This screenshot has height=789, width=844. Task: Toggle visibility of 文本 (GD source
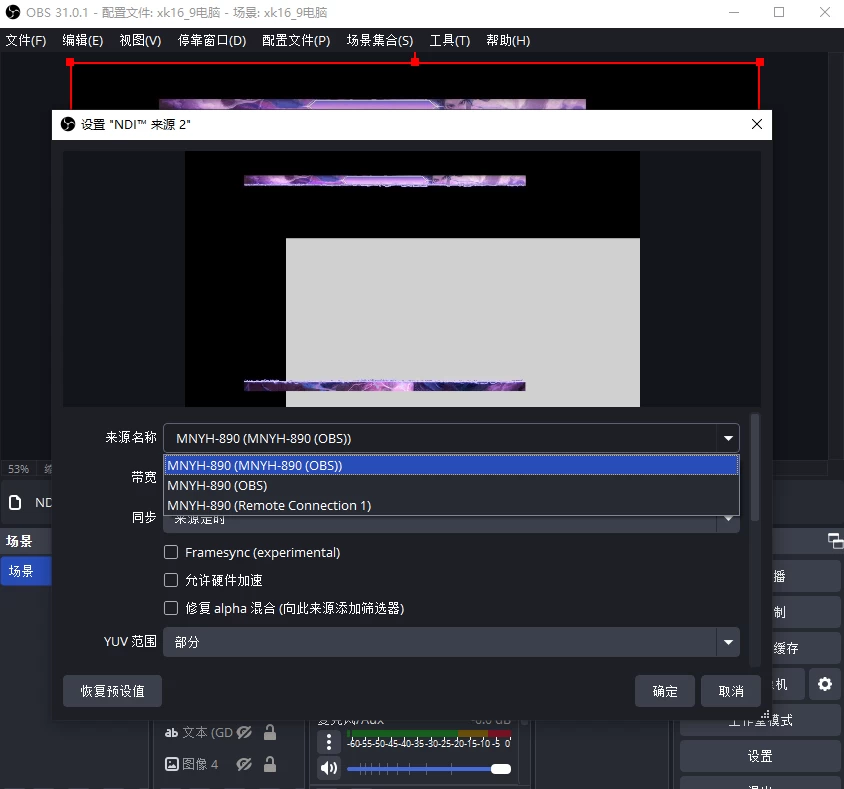point(244,732)
